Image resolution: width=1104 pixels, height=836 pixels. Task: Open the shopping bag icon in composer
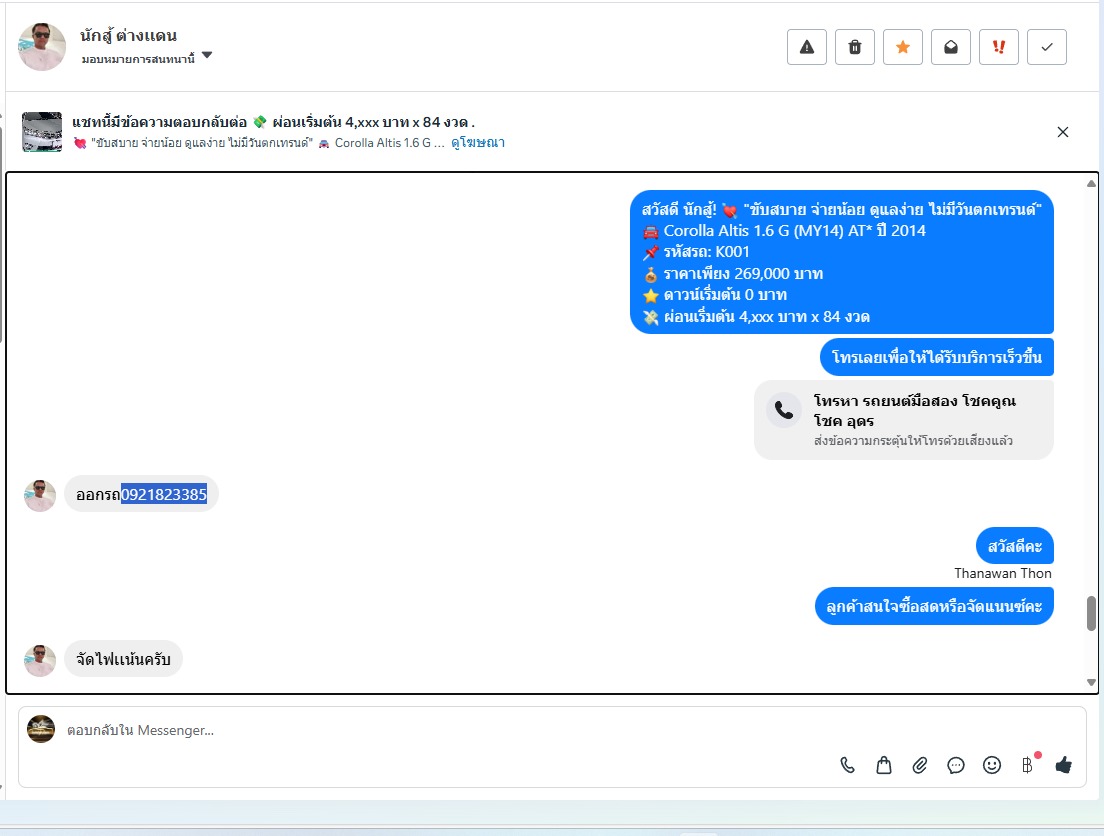(x=884, y=765)
